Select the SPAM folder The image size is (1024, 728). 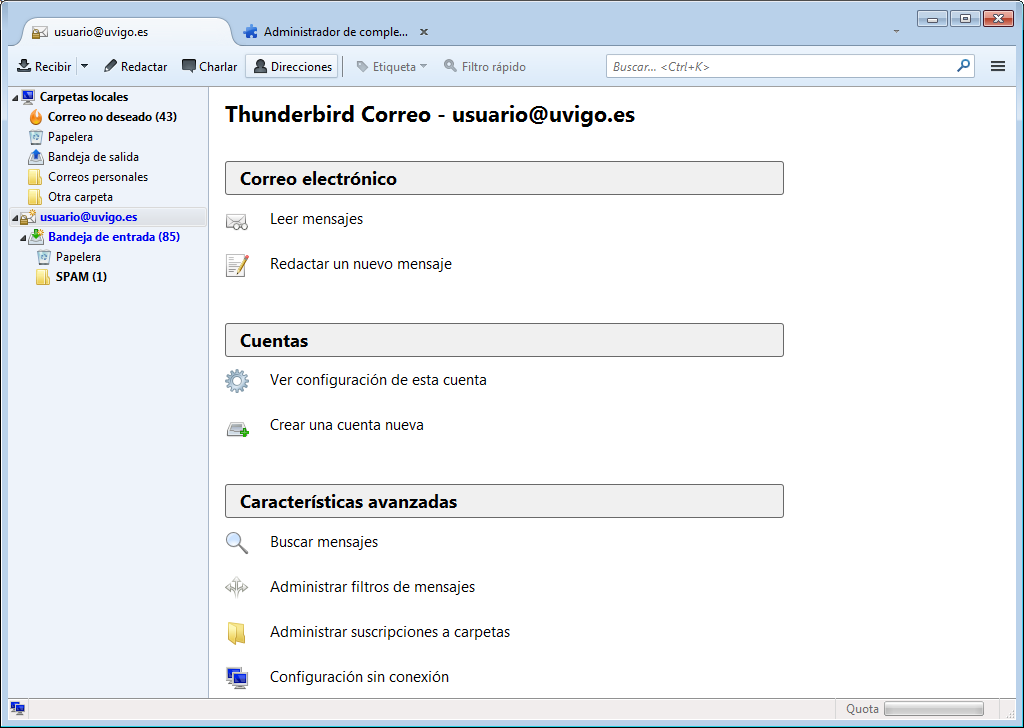81,277
